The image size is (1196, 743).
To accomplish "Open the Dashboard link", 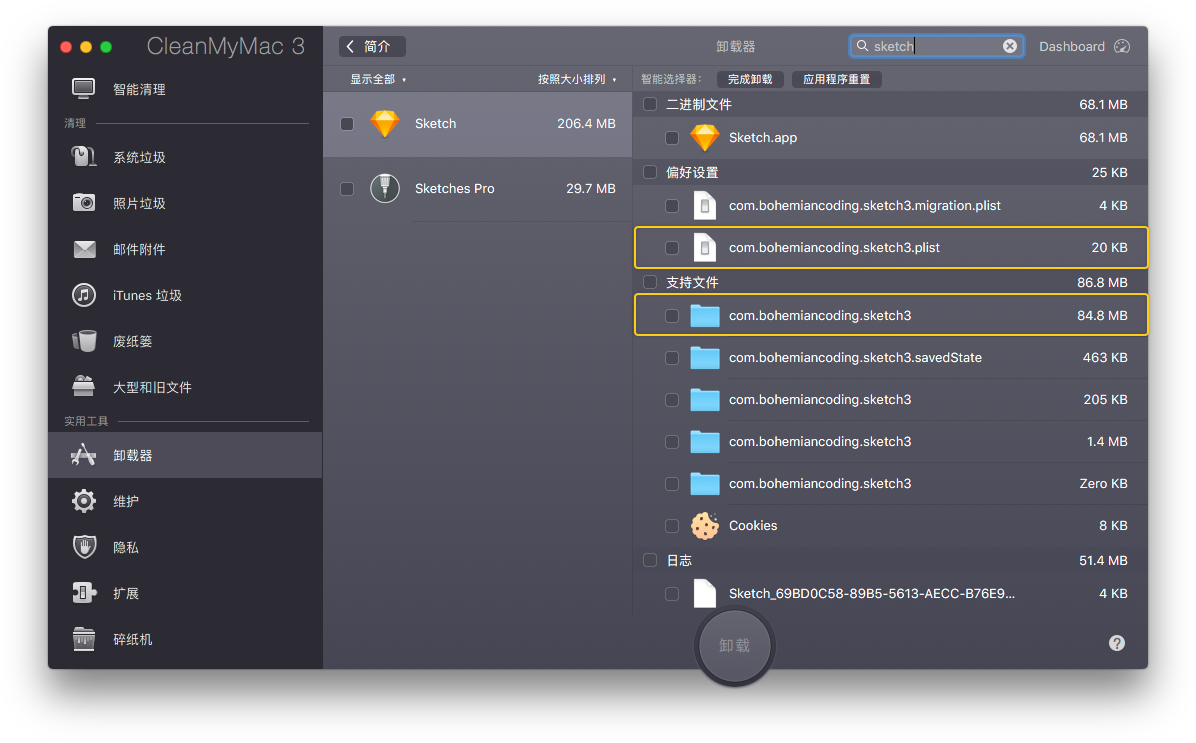I will coord(1072,47).
